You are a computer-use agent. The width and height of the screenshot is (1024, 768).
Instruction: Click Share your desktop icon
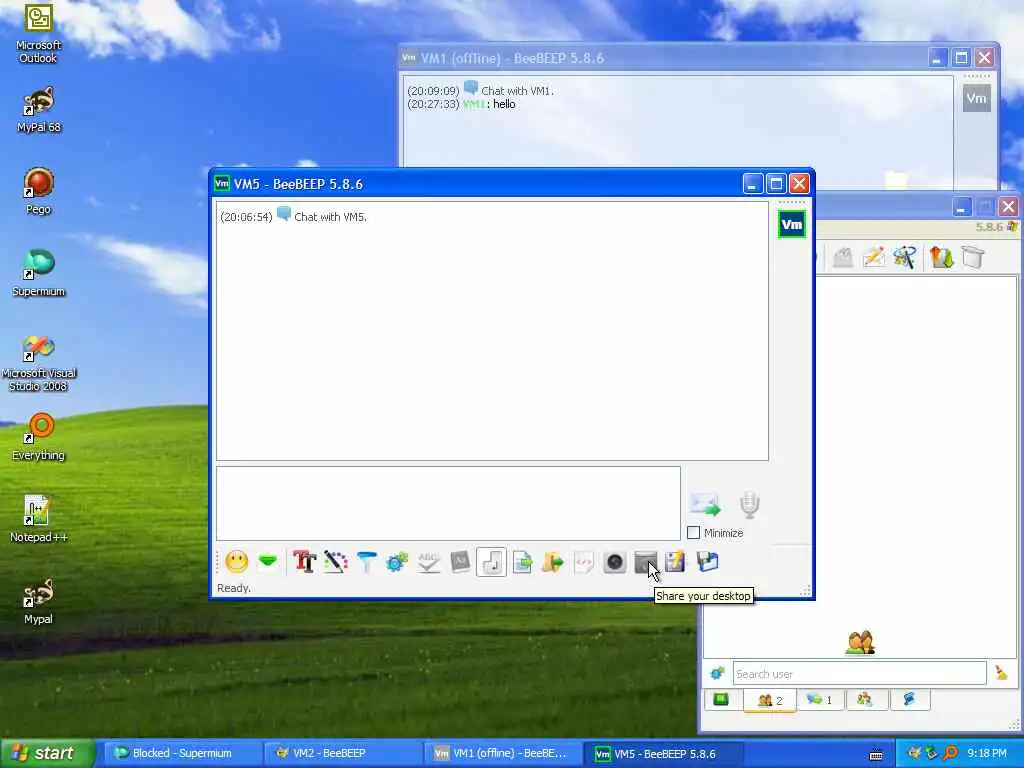[645, 562]
